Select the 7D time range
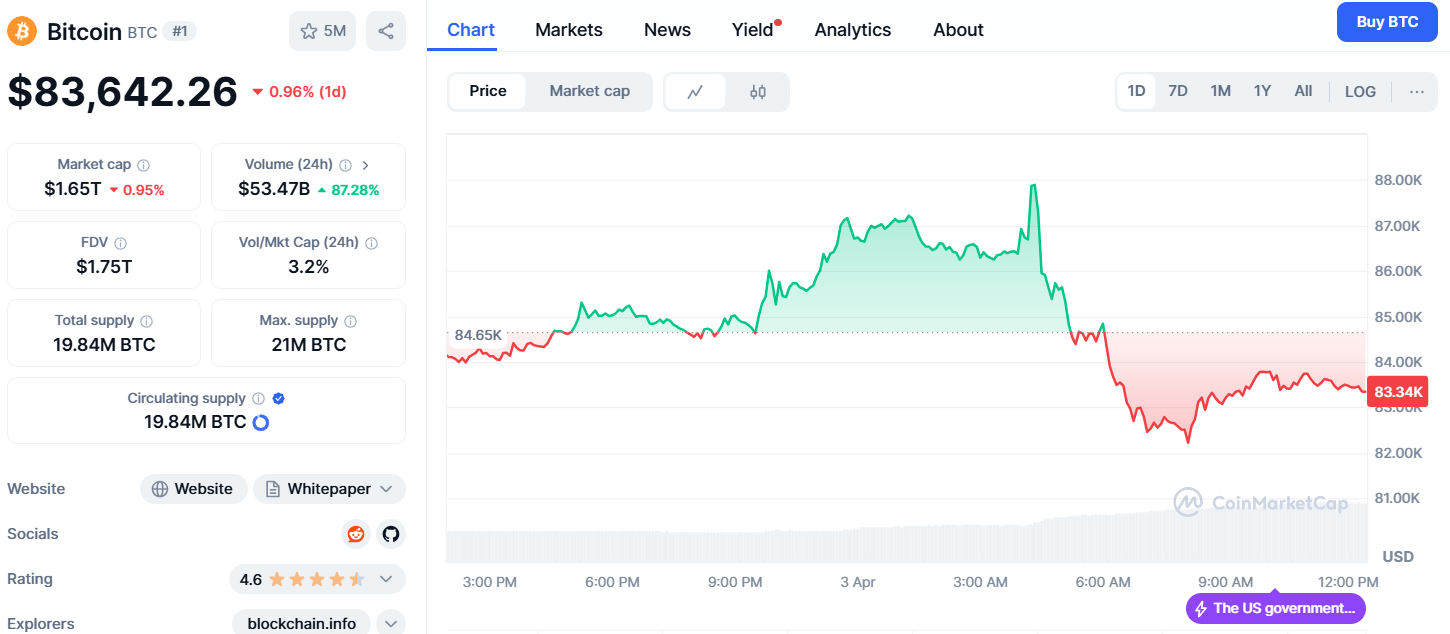 point(1178,91)
